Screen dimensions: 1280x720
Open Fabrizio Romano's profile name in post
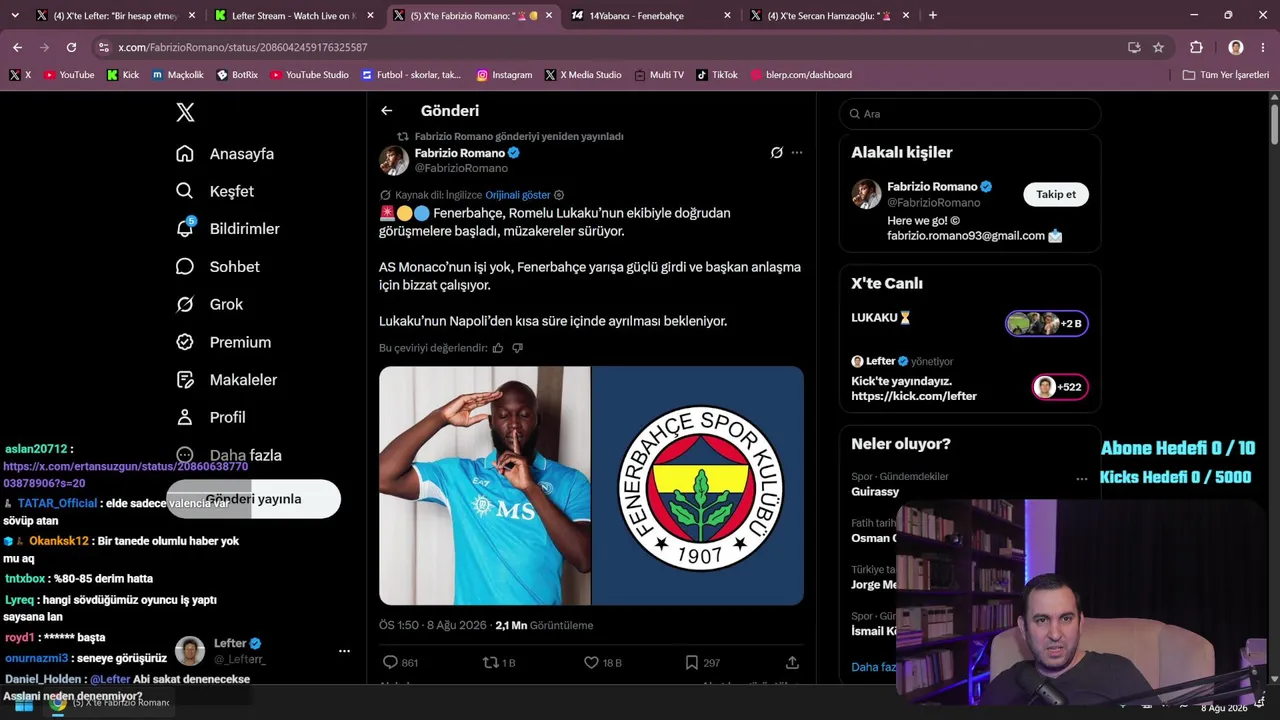[x=460, y=153]
